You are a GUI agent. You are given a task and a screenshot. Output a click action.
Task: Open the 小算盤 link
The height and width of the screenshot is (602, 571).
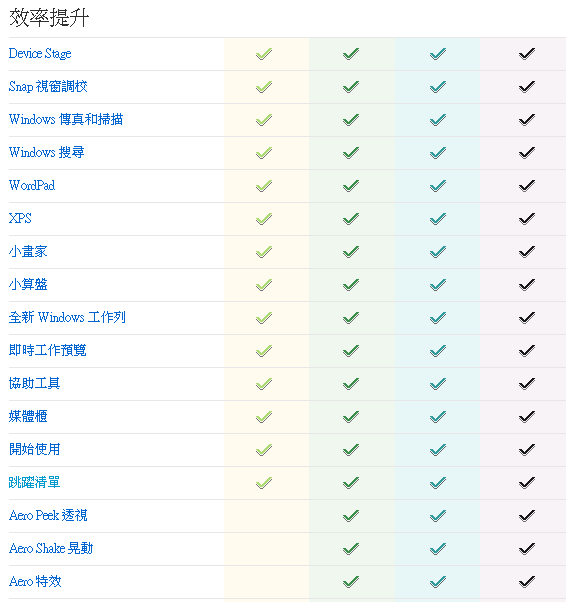coord(28,284)
